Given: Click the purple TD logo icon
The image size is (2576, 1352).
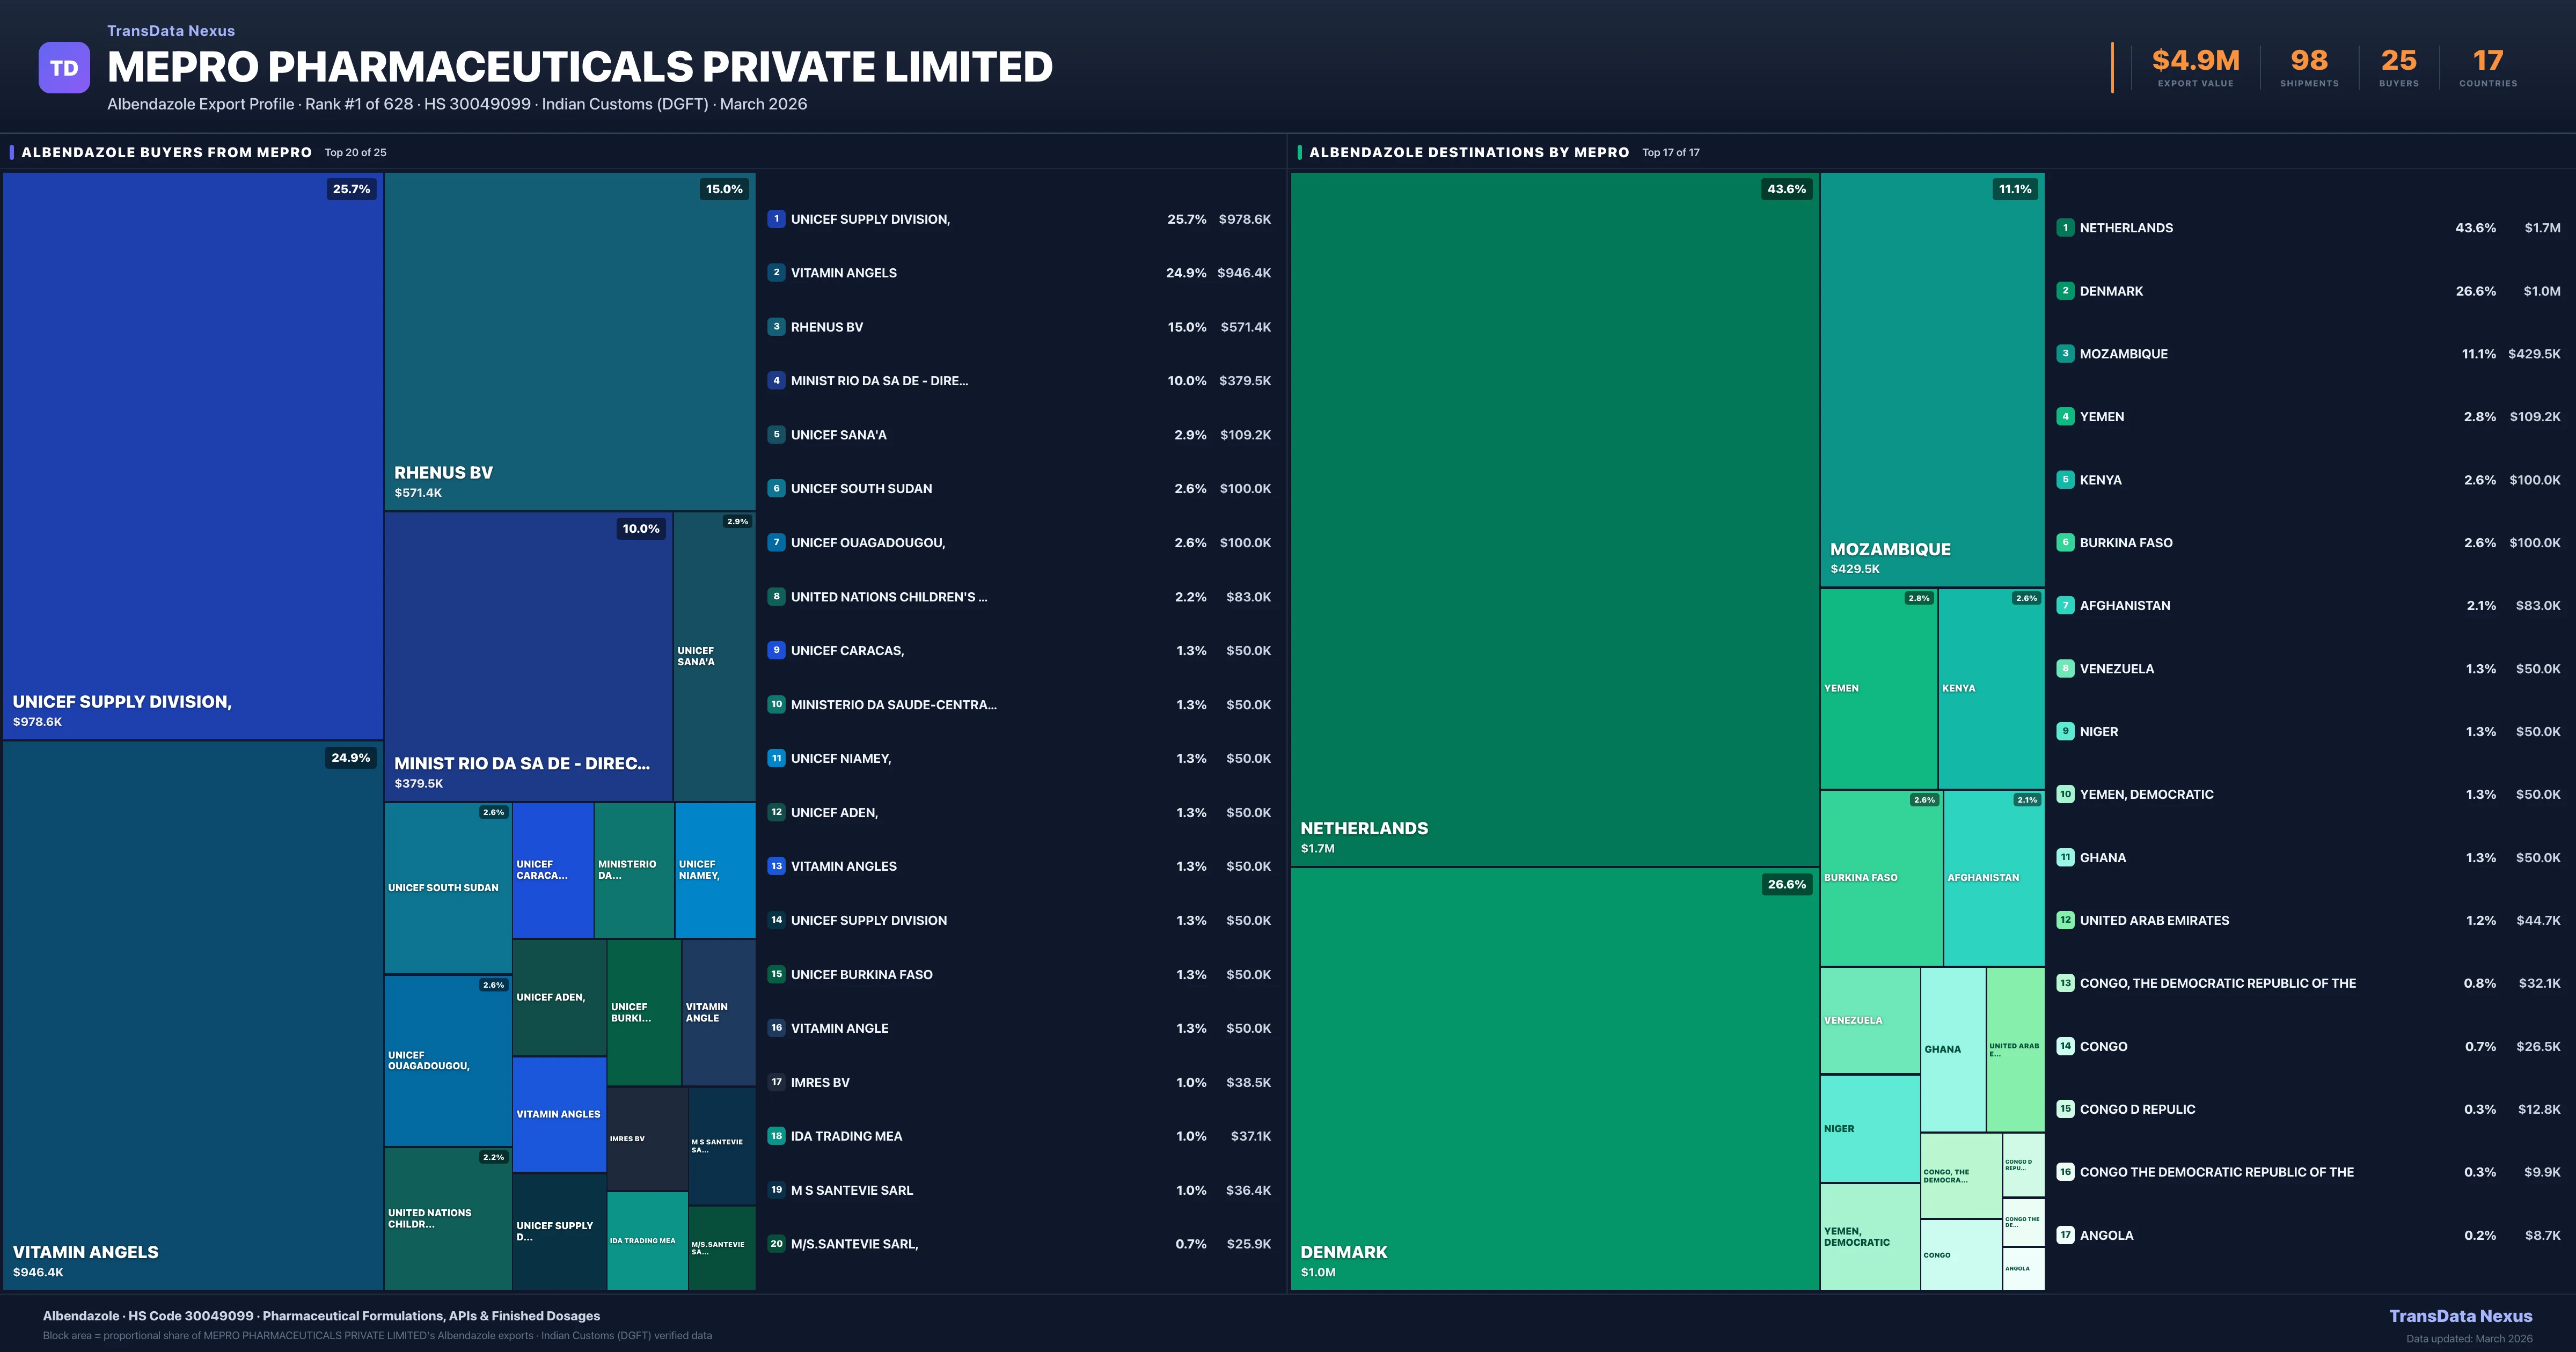Looking at the screenshot, I should point(64,68).
